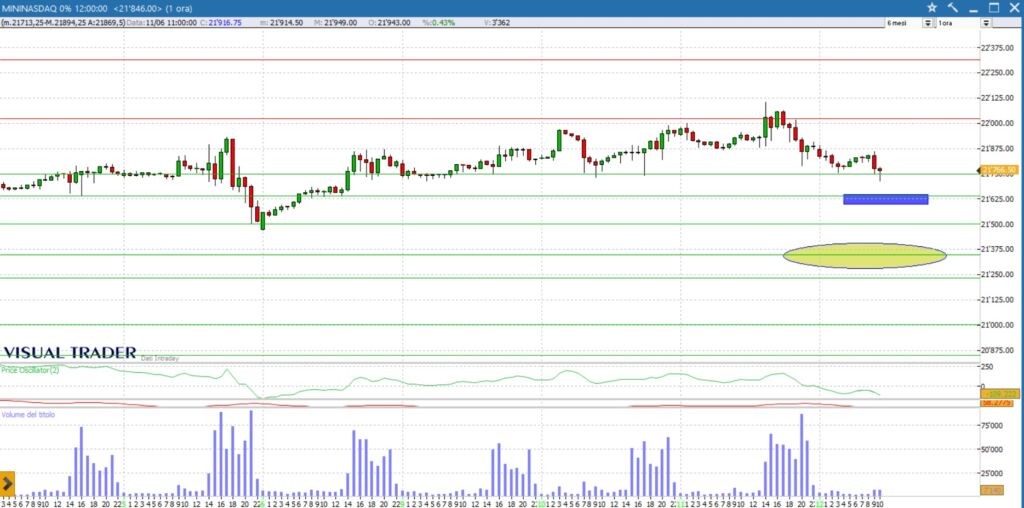This screenshot has width=1024, height=508.
Task: Click the volume scale label 50'000
Action: 993,450
